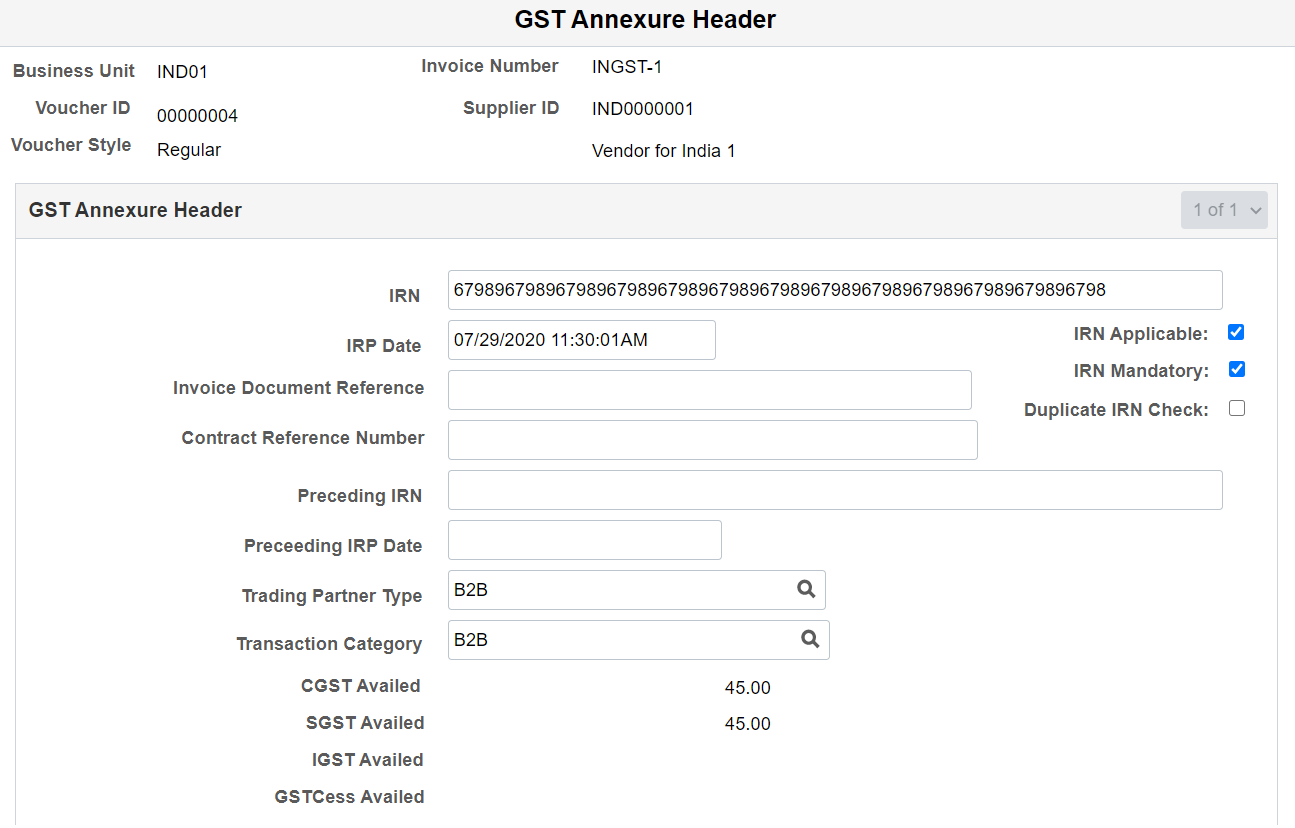1295x828 pixels.
Task: Click the Supplier ID value IND0000001
Action: 643,108
